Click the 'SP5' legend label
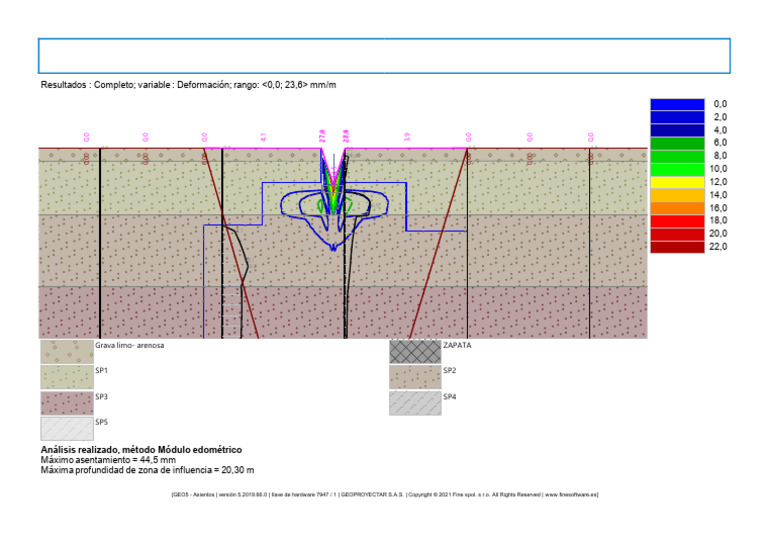Image resolution: width=768 pixels, height=543 pixels. [101, 422]
